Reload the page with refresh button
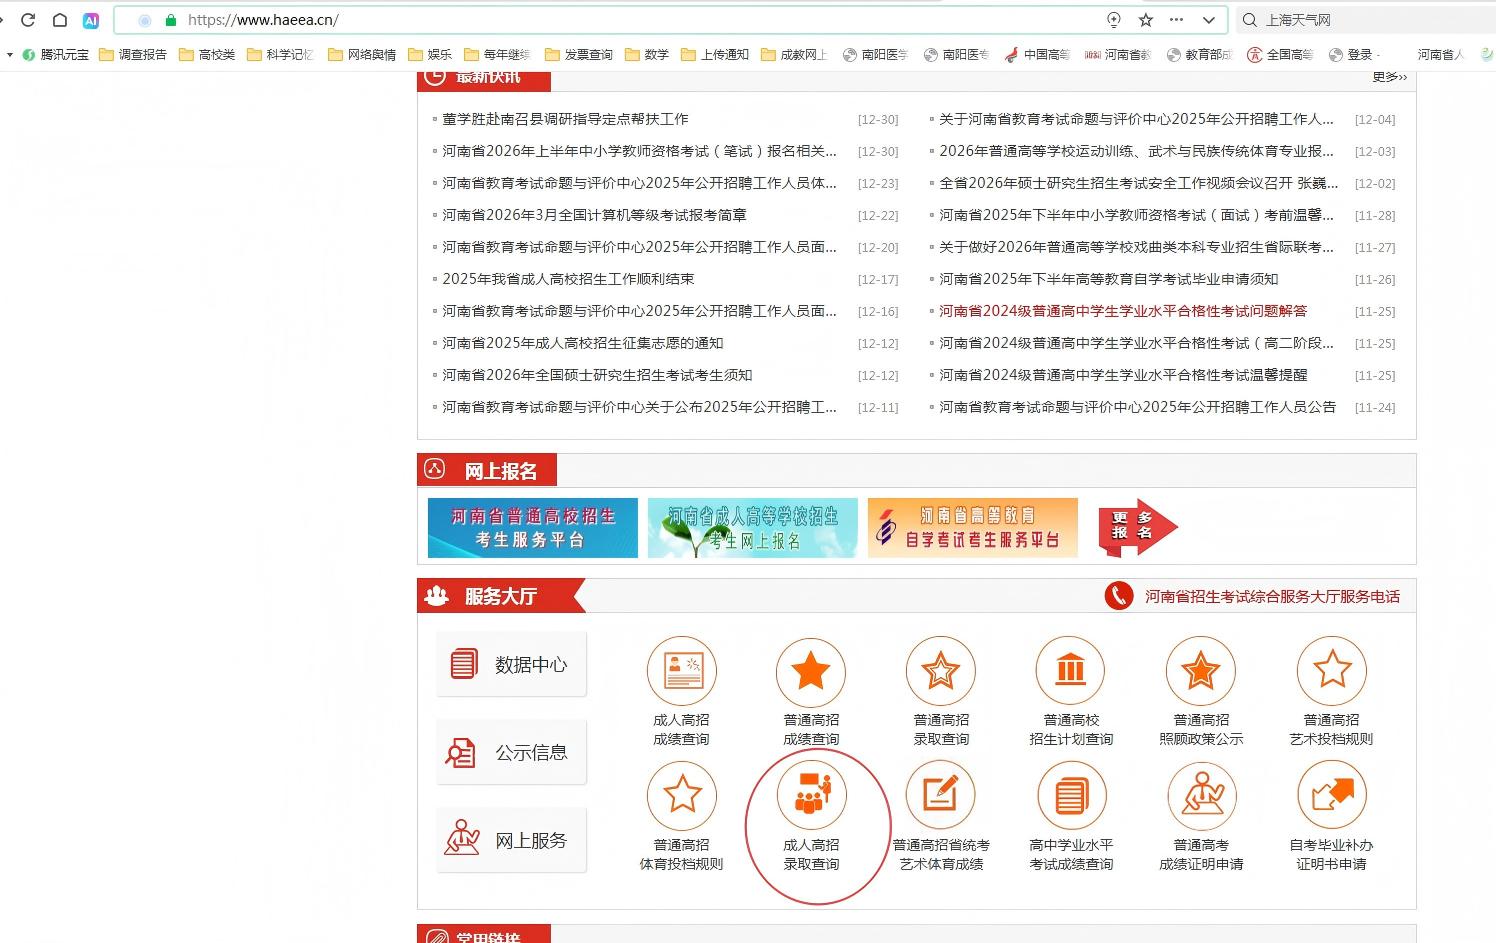Image resolution: width=1496 pixels, height=943 pixels. (x=28, y=20)
